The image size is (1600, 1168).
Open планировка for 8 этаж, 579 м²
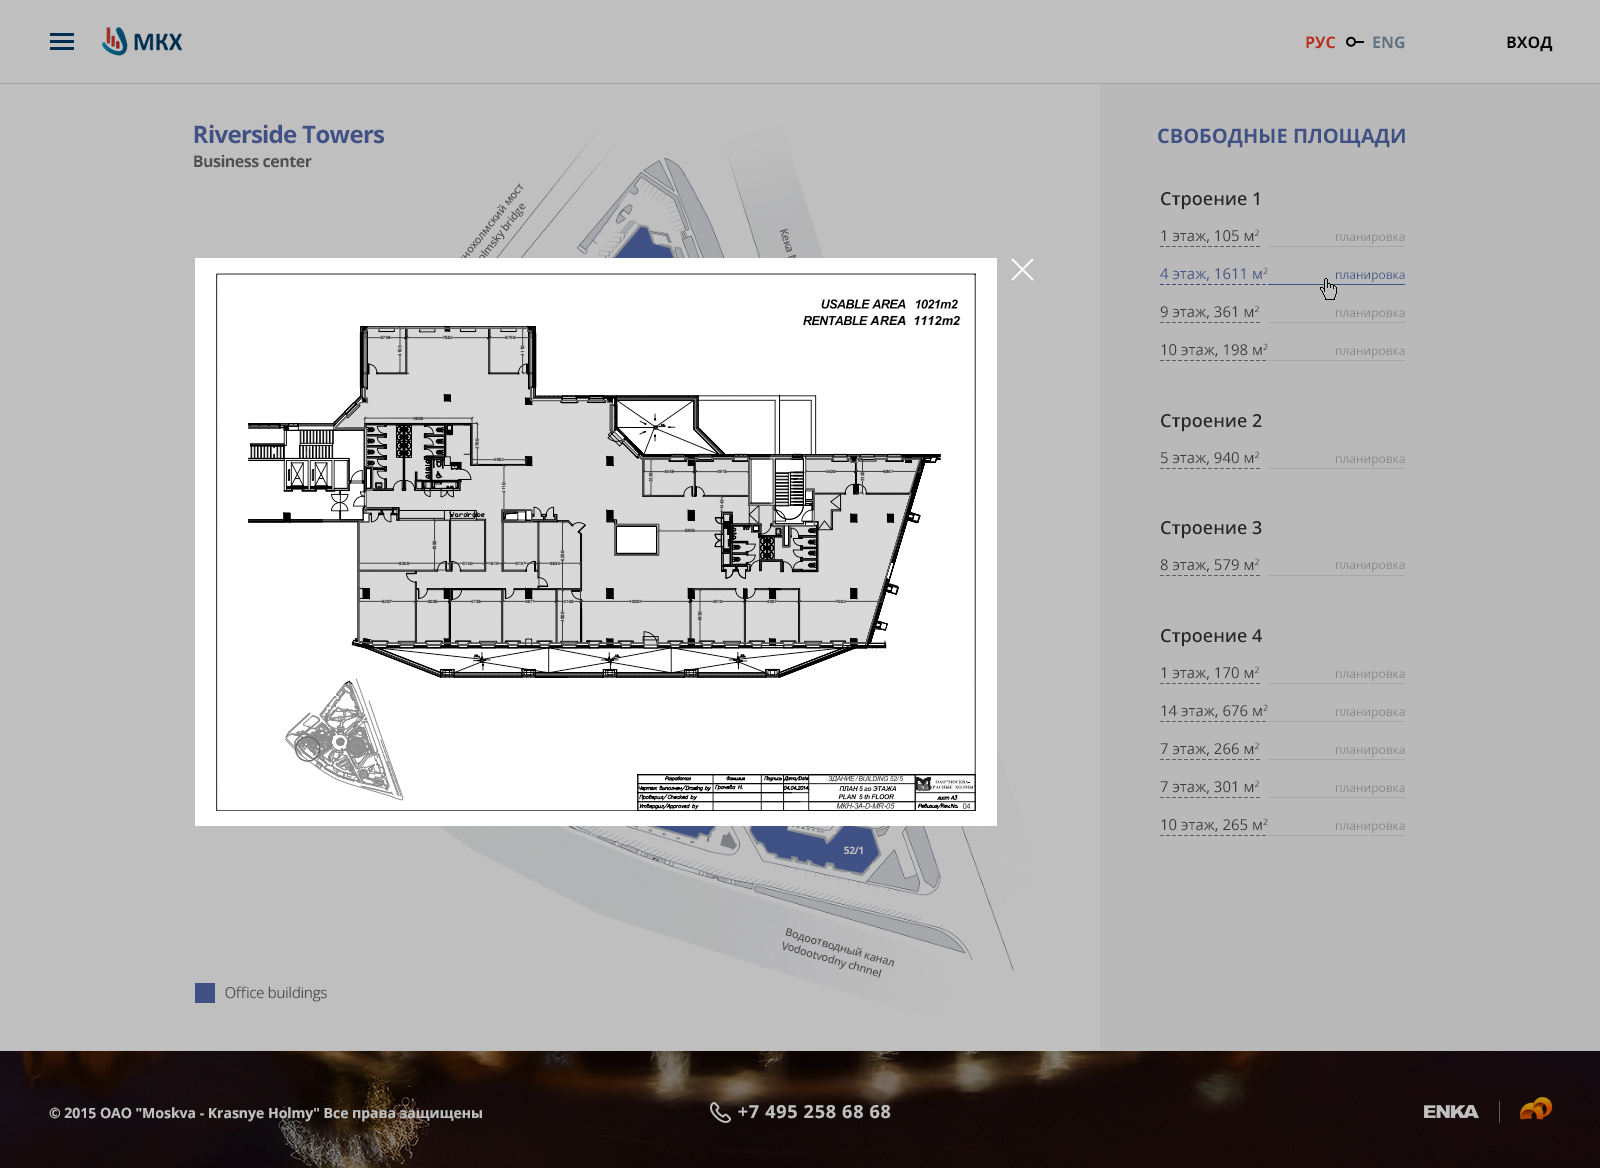click(x=1369, y=565)
